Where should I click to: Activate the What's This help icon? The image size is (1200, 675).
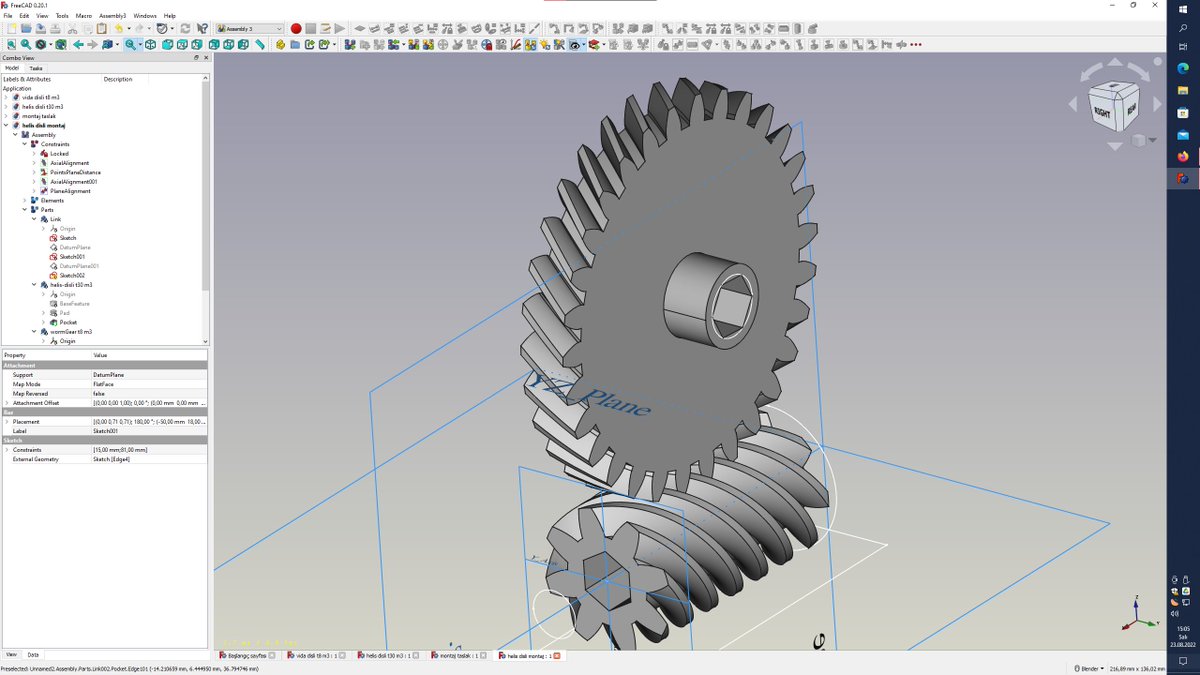pyautogui.click(x=202, y=28)
